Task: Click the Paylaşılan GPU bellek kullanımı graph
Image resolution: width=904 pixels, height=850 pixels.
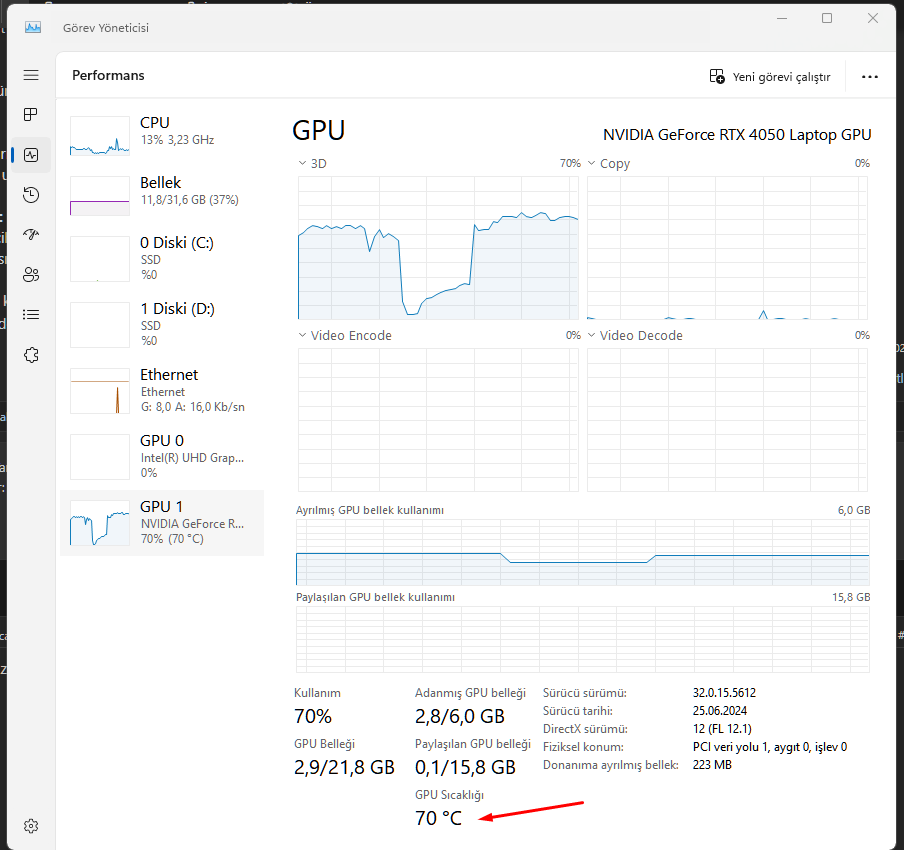Action: 583,639
